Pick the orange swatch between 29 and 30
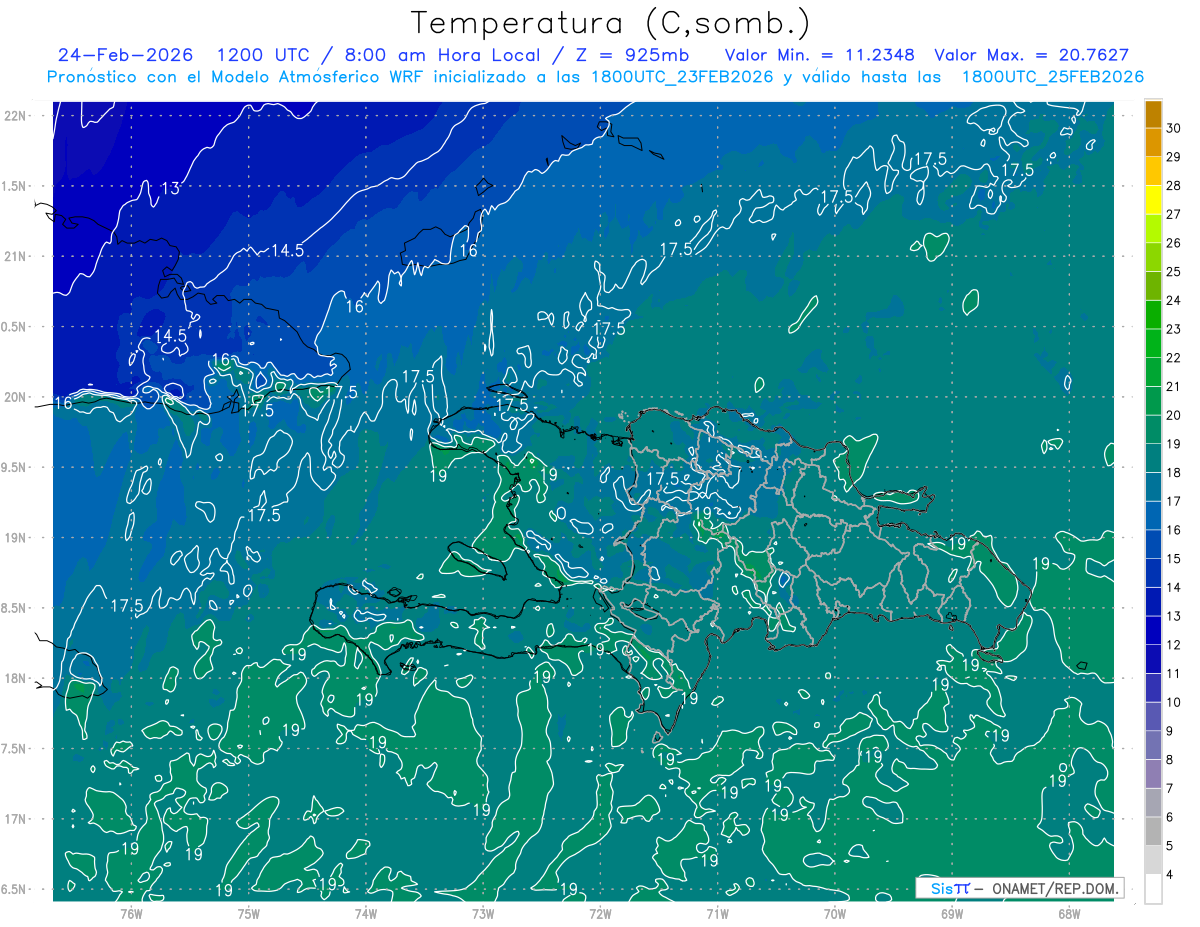This screenshot has width=1200, height=927. pyautogui.click(x=1153, y=142)
